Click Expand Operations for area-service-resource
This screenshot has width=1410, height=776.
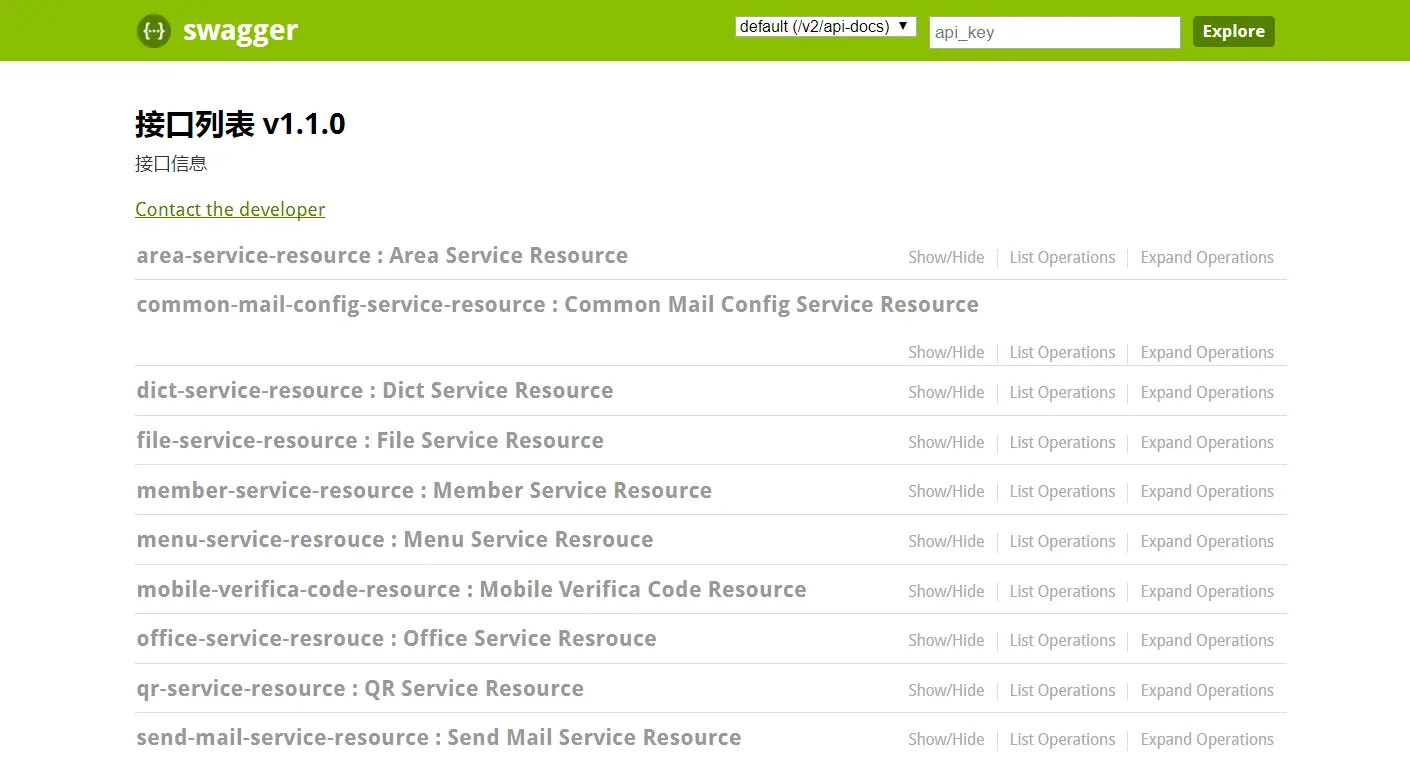coord(1207,257)
